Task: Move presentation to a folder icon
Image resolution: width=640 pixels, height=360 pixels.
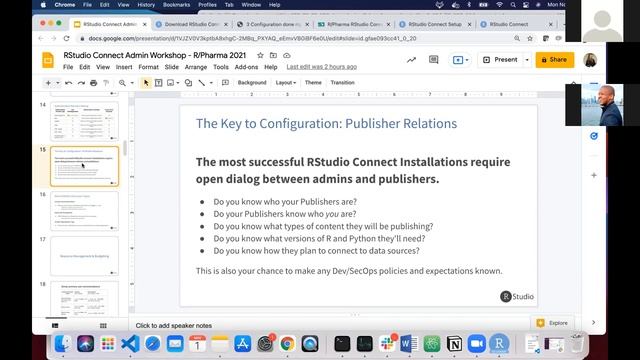Action: click(x=273, y=55)
